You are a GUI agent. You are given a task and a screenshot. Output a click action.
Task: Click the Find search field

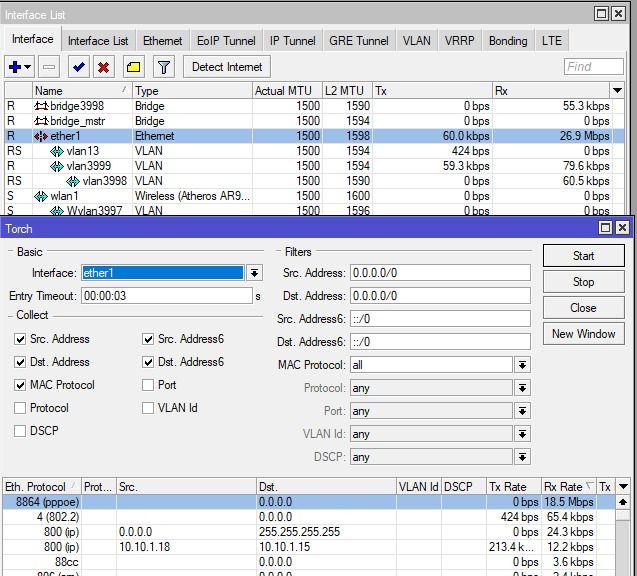594,67
